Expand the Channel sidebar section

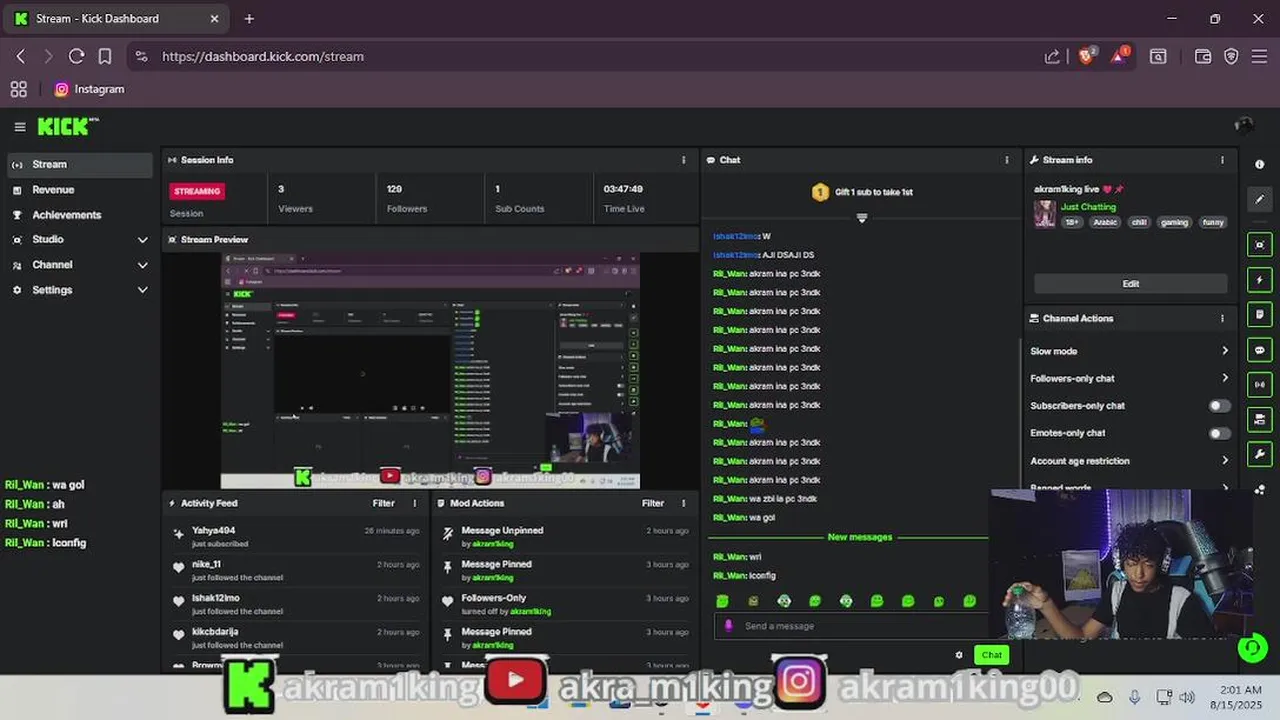(142, 265)
